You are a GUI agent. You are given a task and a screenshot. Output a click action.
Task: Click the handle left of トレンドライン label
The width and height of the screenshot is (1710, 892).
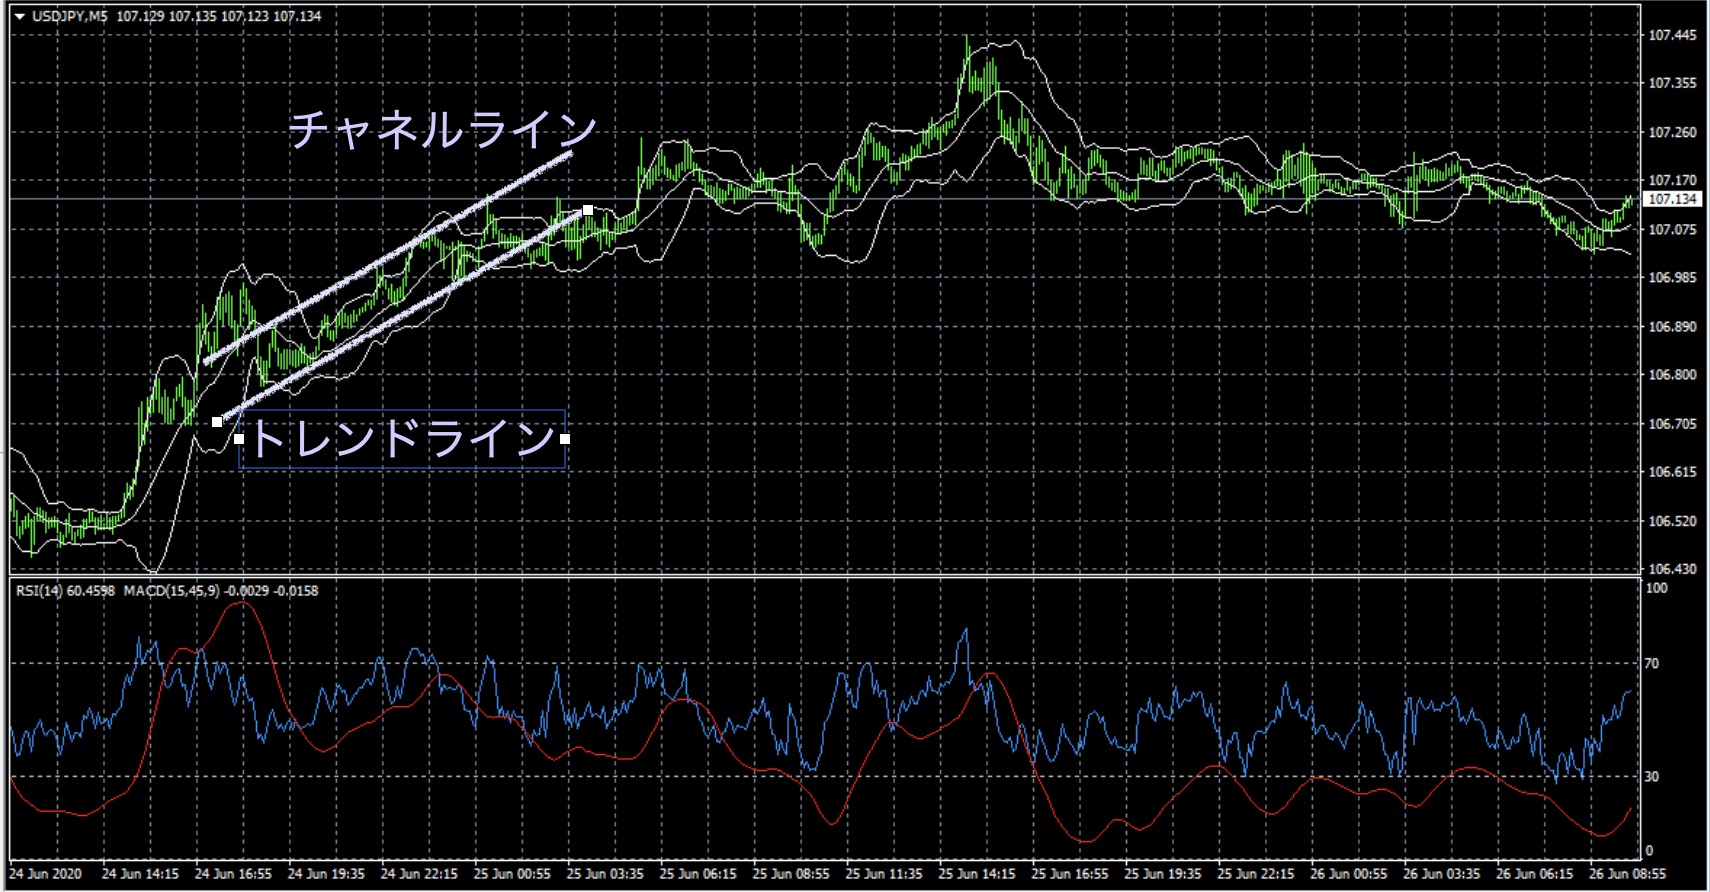point(239,438)
